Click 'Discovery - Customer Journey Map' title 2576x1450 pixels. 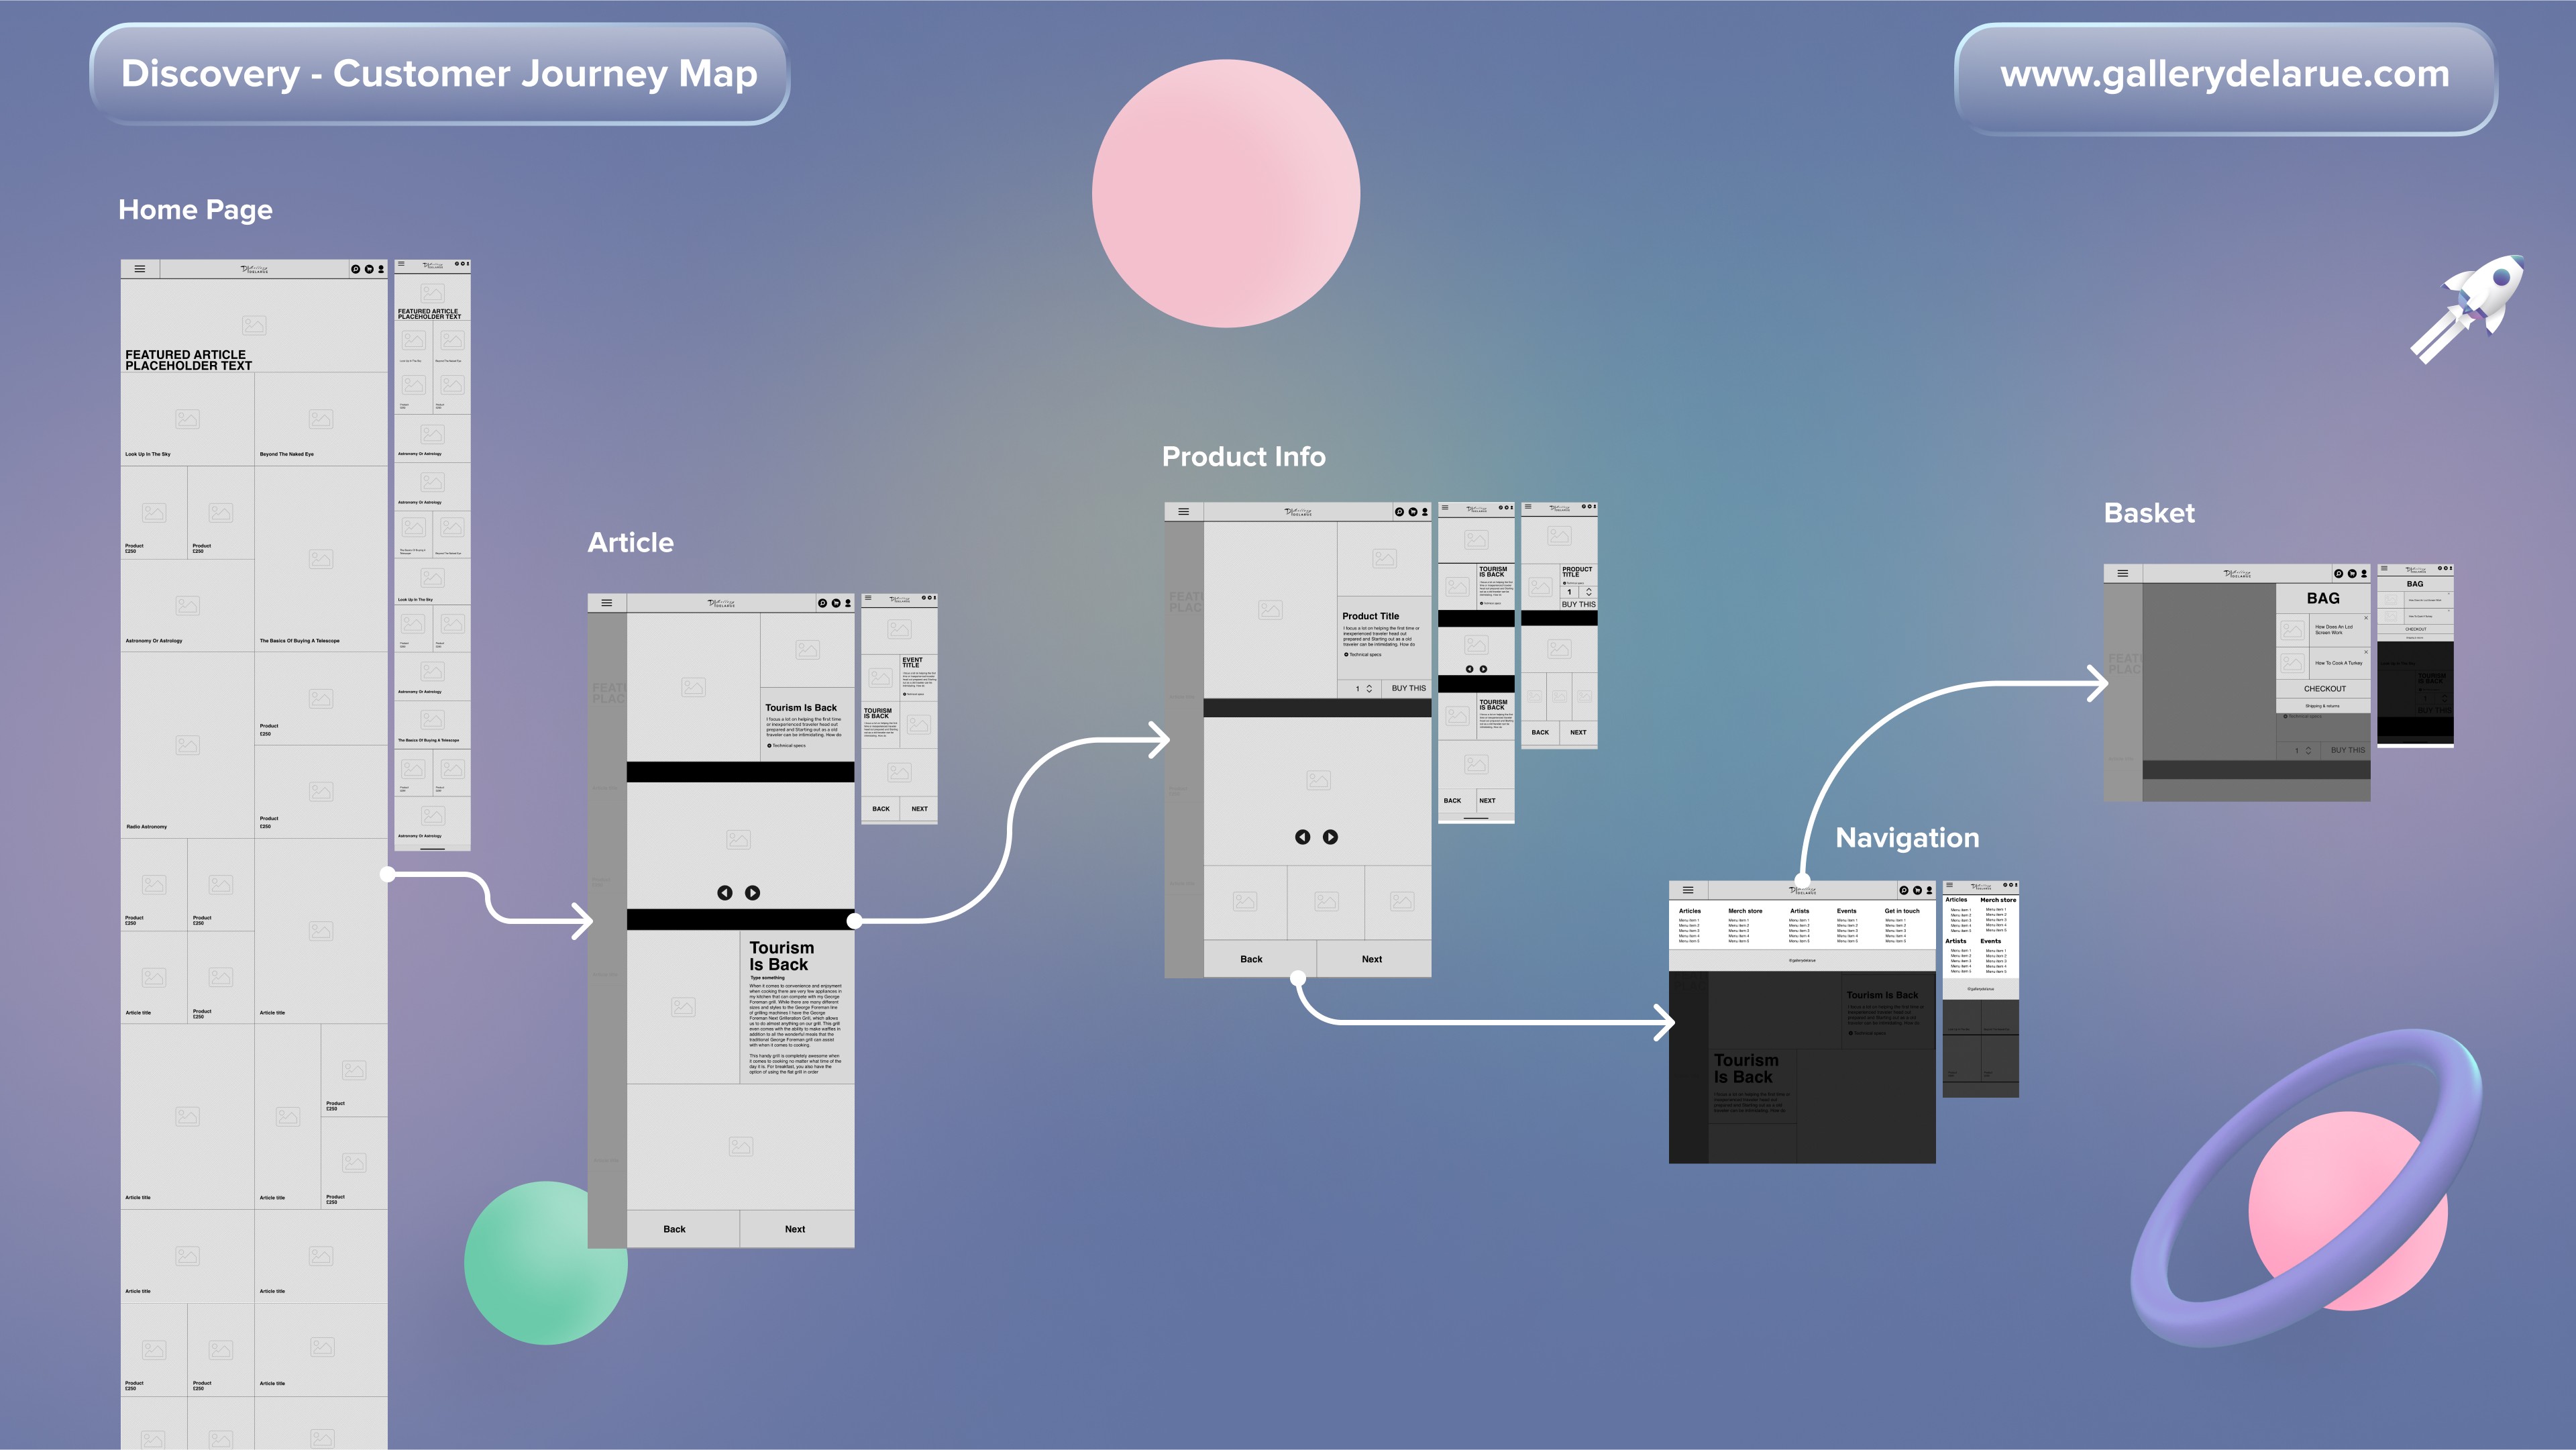click(x=439, y=74)
